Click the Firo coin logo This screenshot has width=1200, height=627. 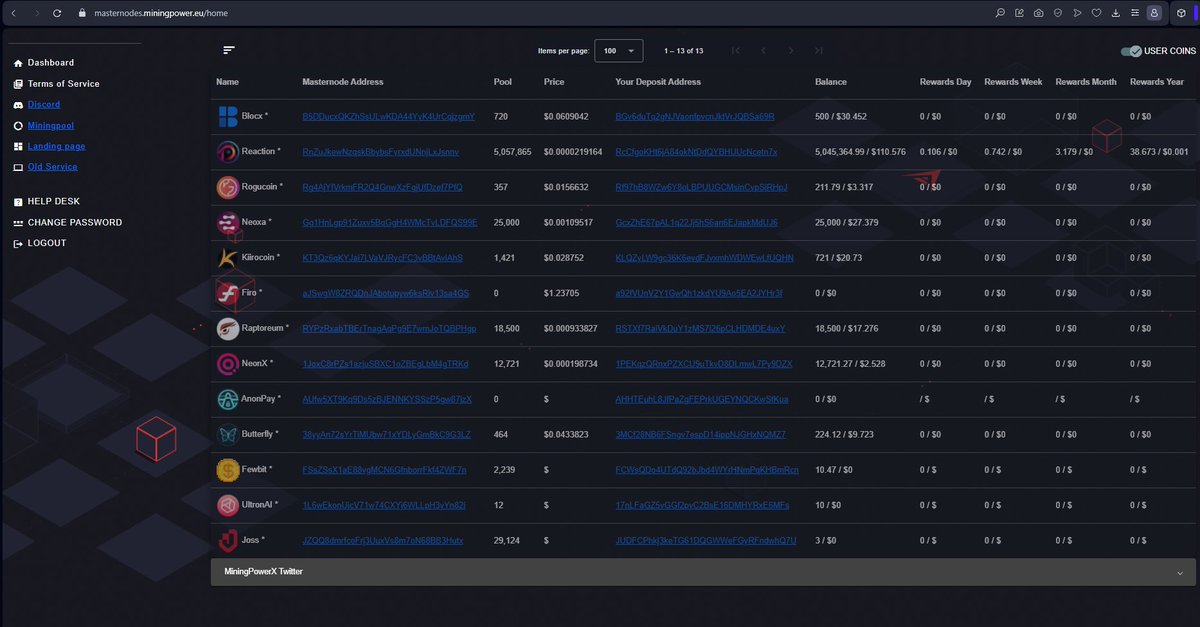pyautogui.click(x=227, y=293)
